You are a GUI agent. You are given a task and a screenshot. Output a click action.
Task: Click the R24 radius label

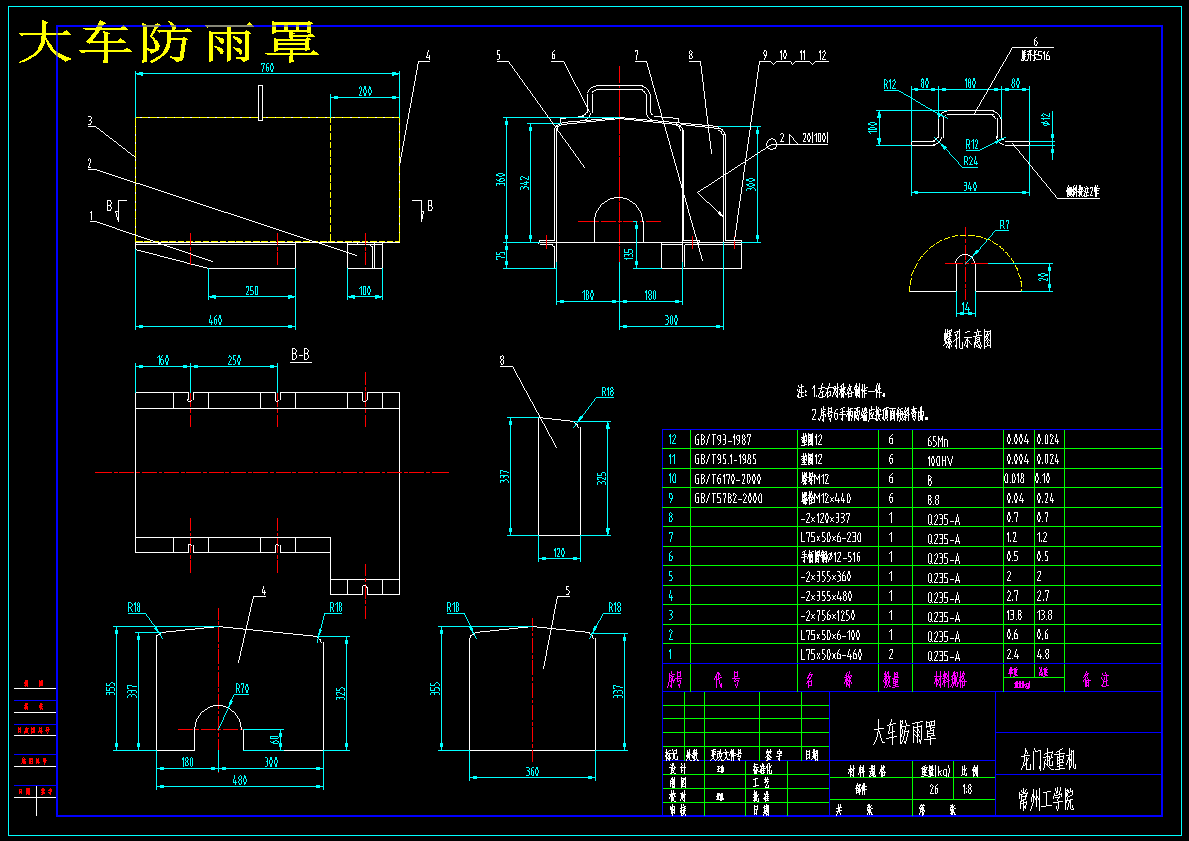click(970, 162)
